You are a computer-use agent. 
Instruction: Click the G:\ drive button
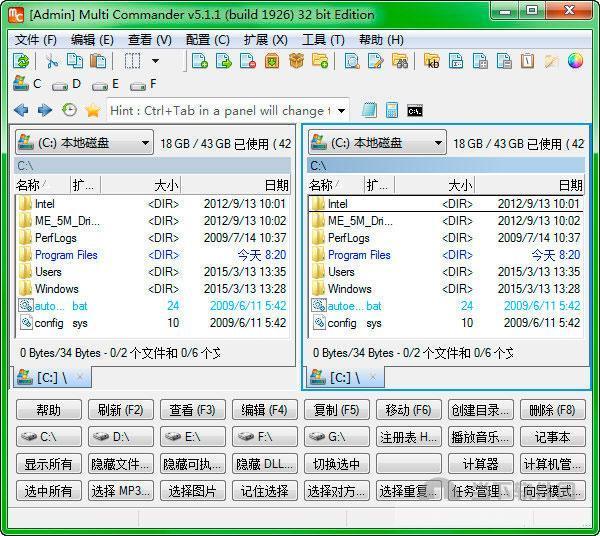point(336,437)
